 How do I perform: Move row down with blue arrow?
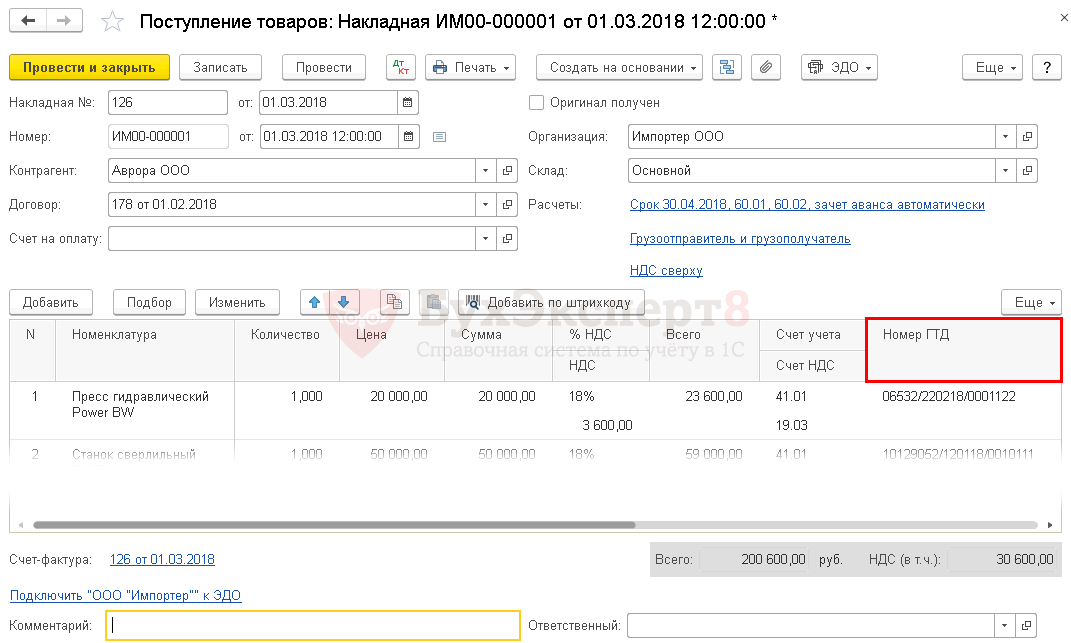pos(344,302)
